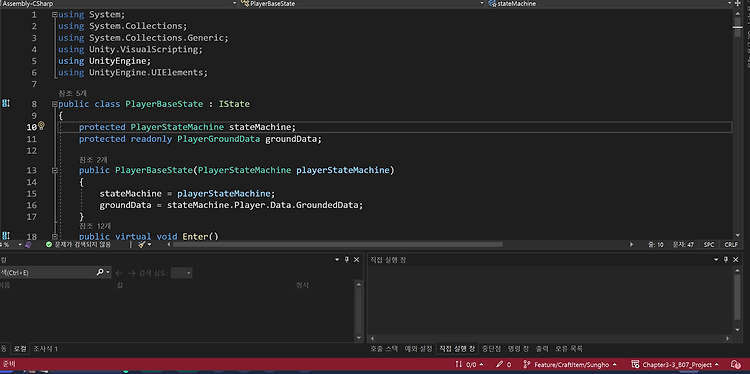Click the editor scroll right arrow
Image resolution: width=750 pixels, height=374 pixels.
[x=631, y=244]
